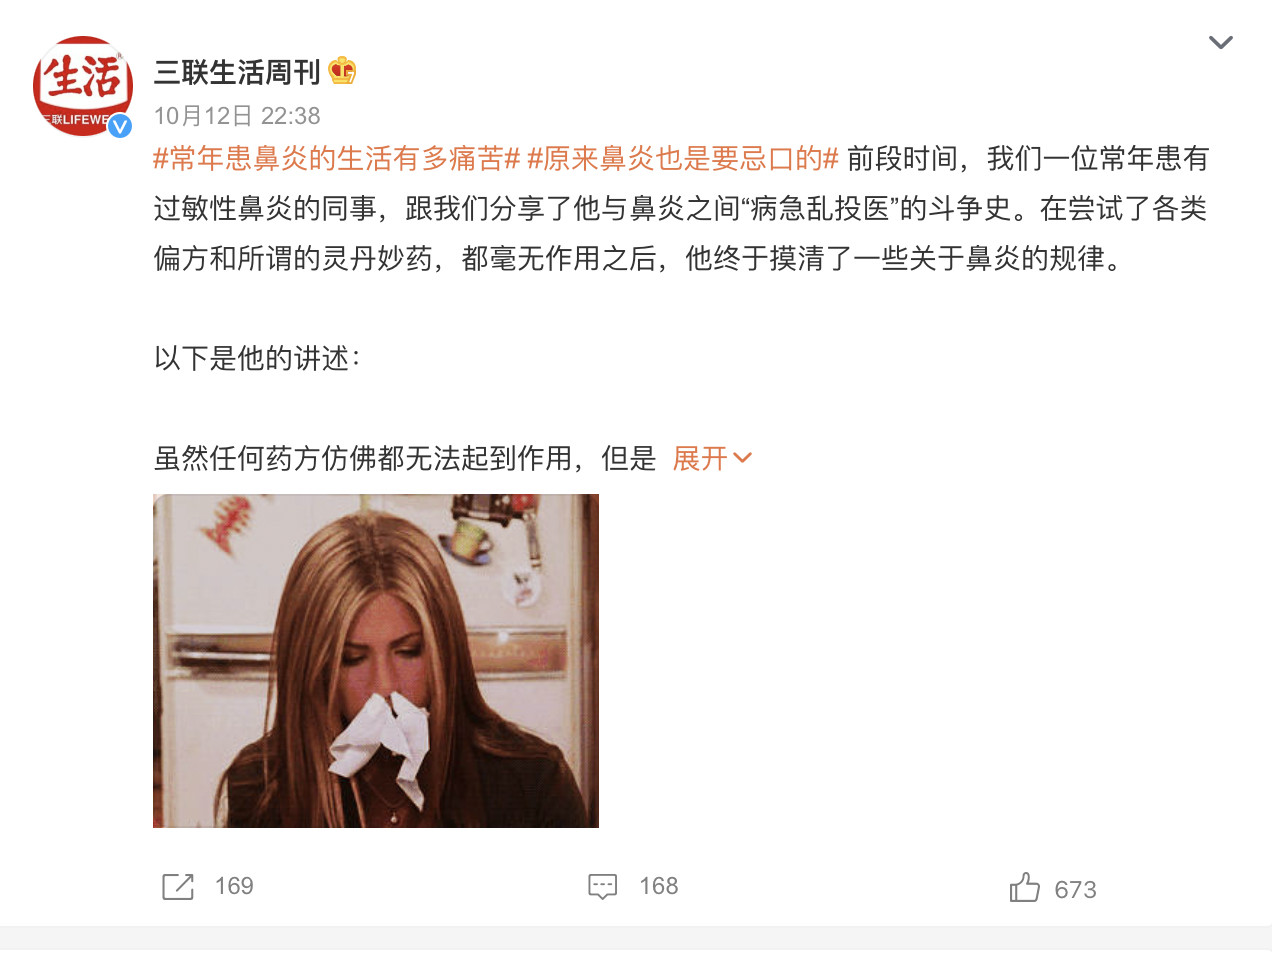Open hashtag #原来鼻炎也是要忌口的#
The image size is (1272, 958).
683,159
